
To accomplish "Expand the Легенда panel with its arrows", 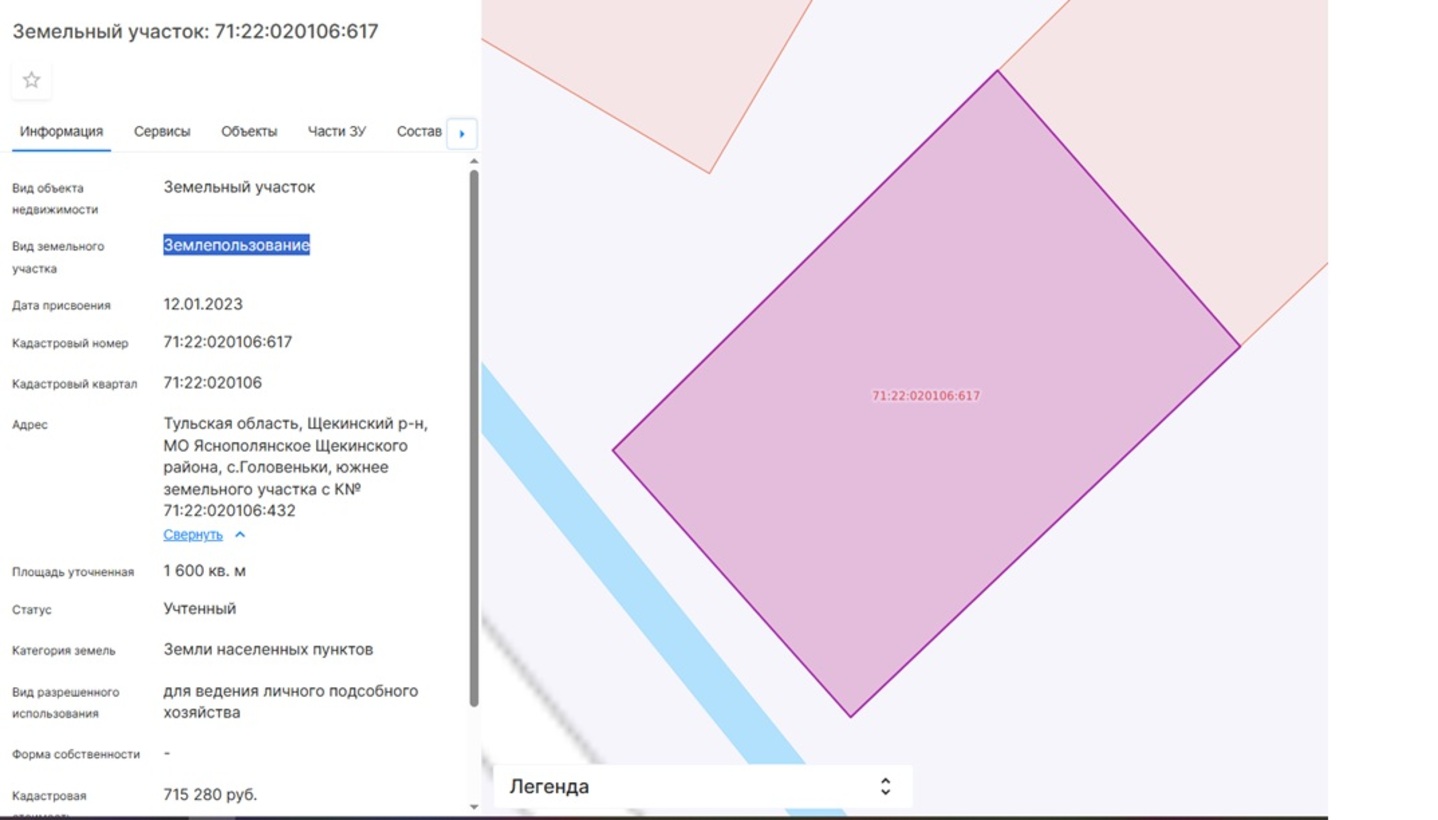I will coord(885,786).
